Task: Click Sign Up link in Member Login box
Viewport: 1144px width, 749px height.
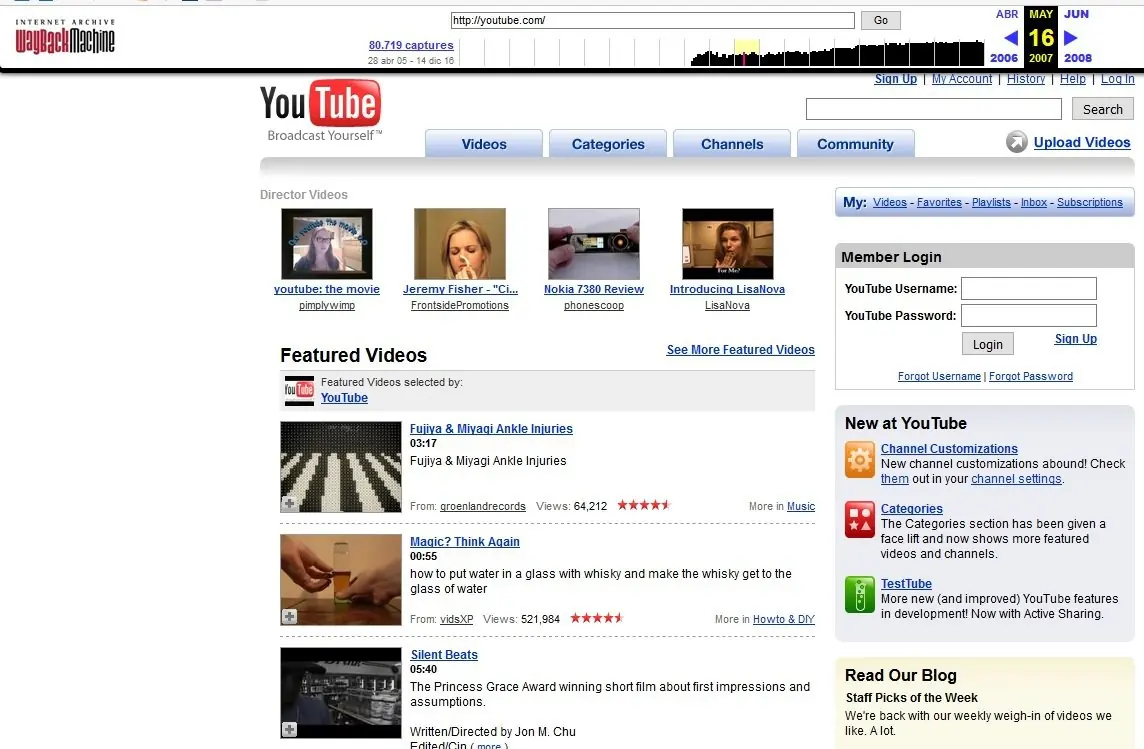Action: 1075,338
